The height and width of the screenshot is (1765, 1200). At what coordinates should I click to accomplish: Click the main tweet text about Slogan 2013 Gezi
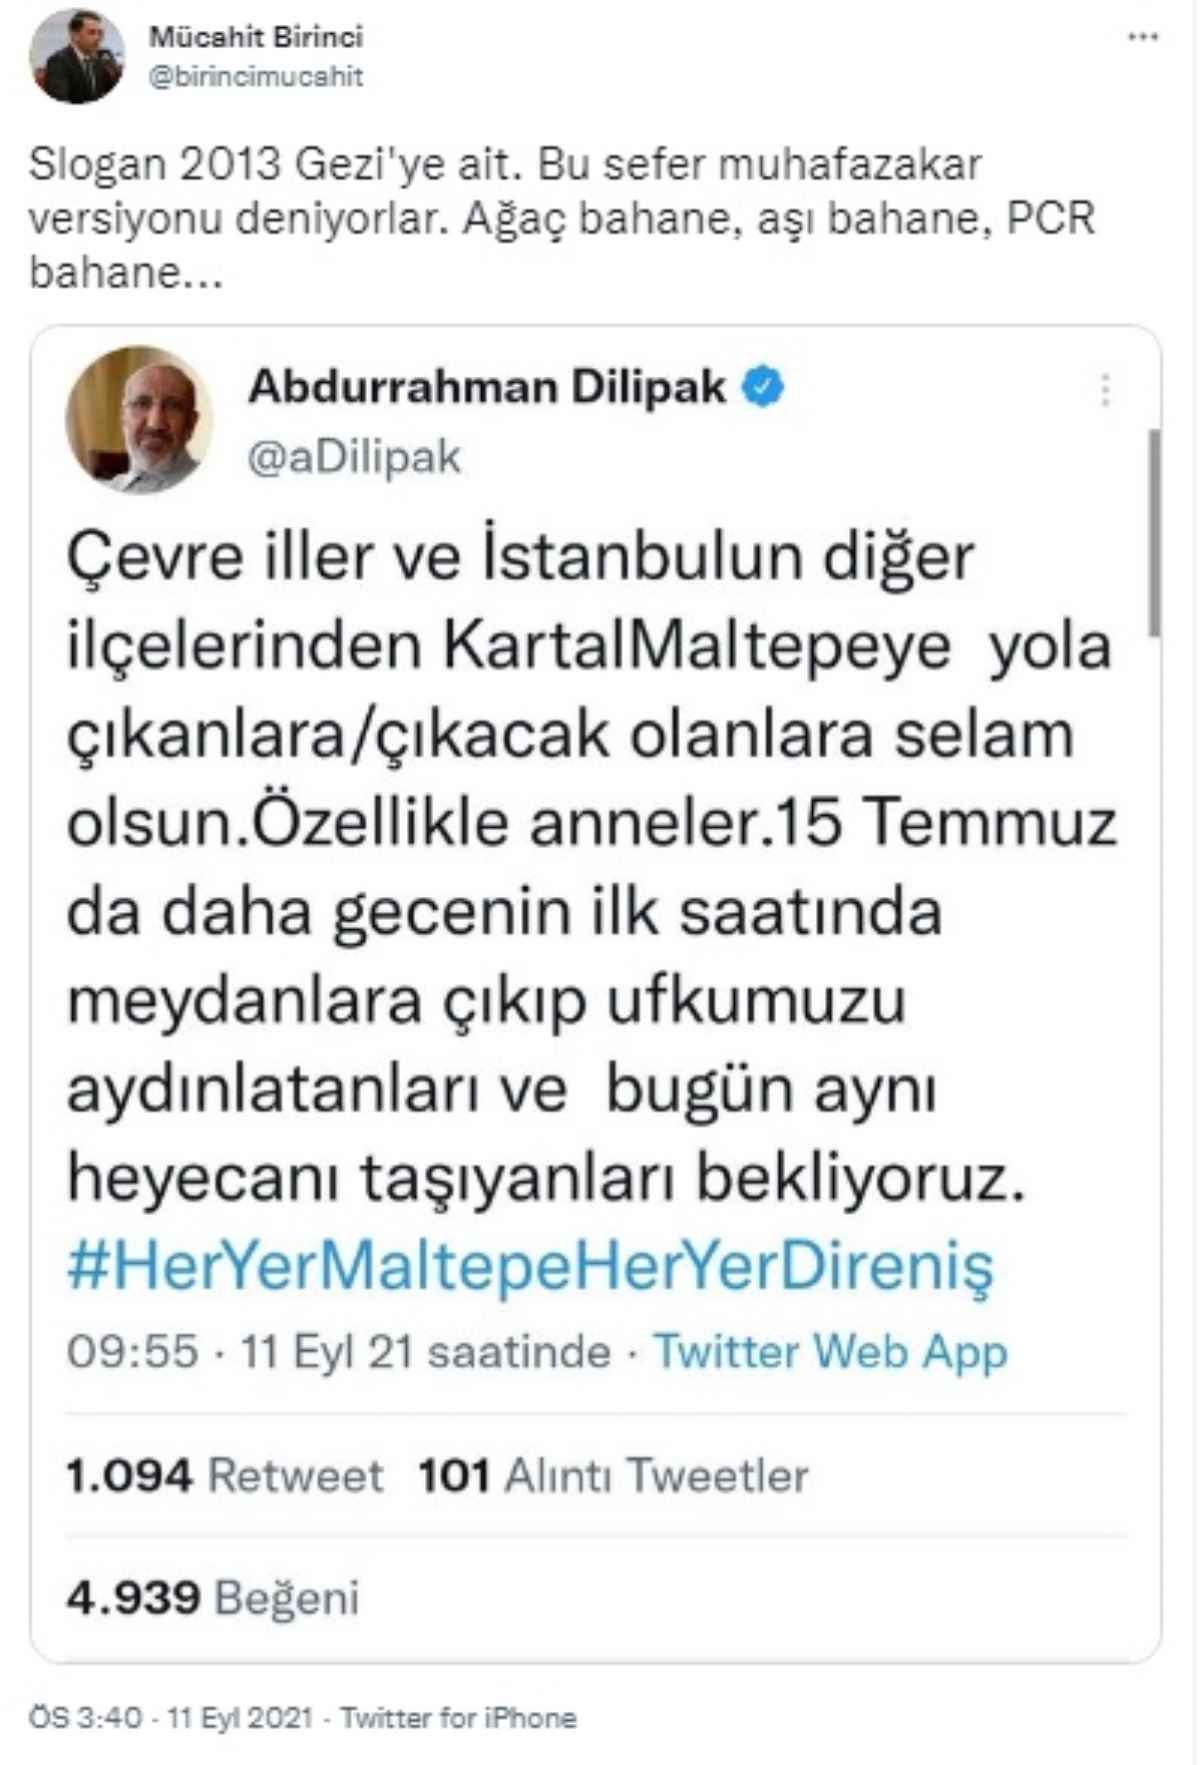pyautogui.click(x=562, y=219)
